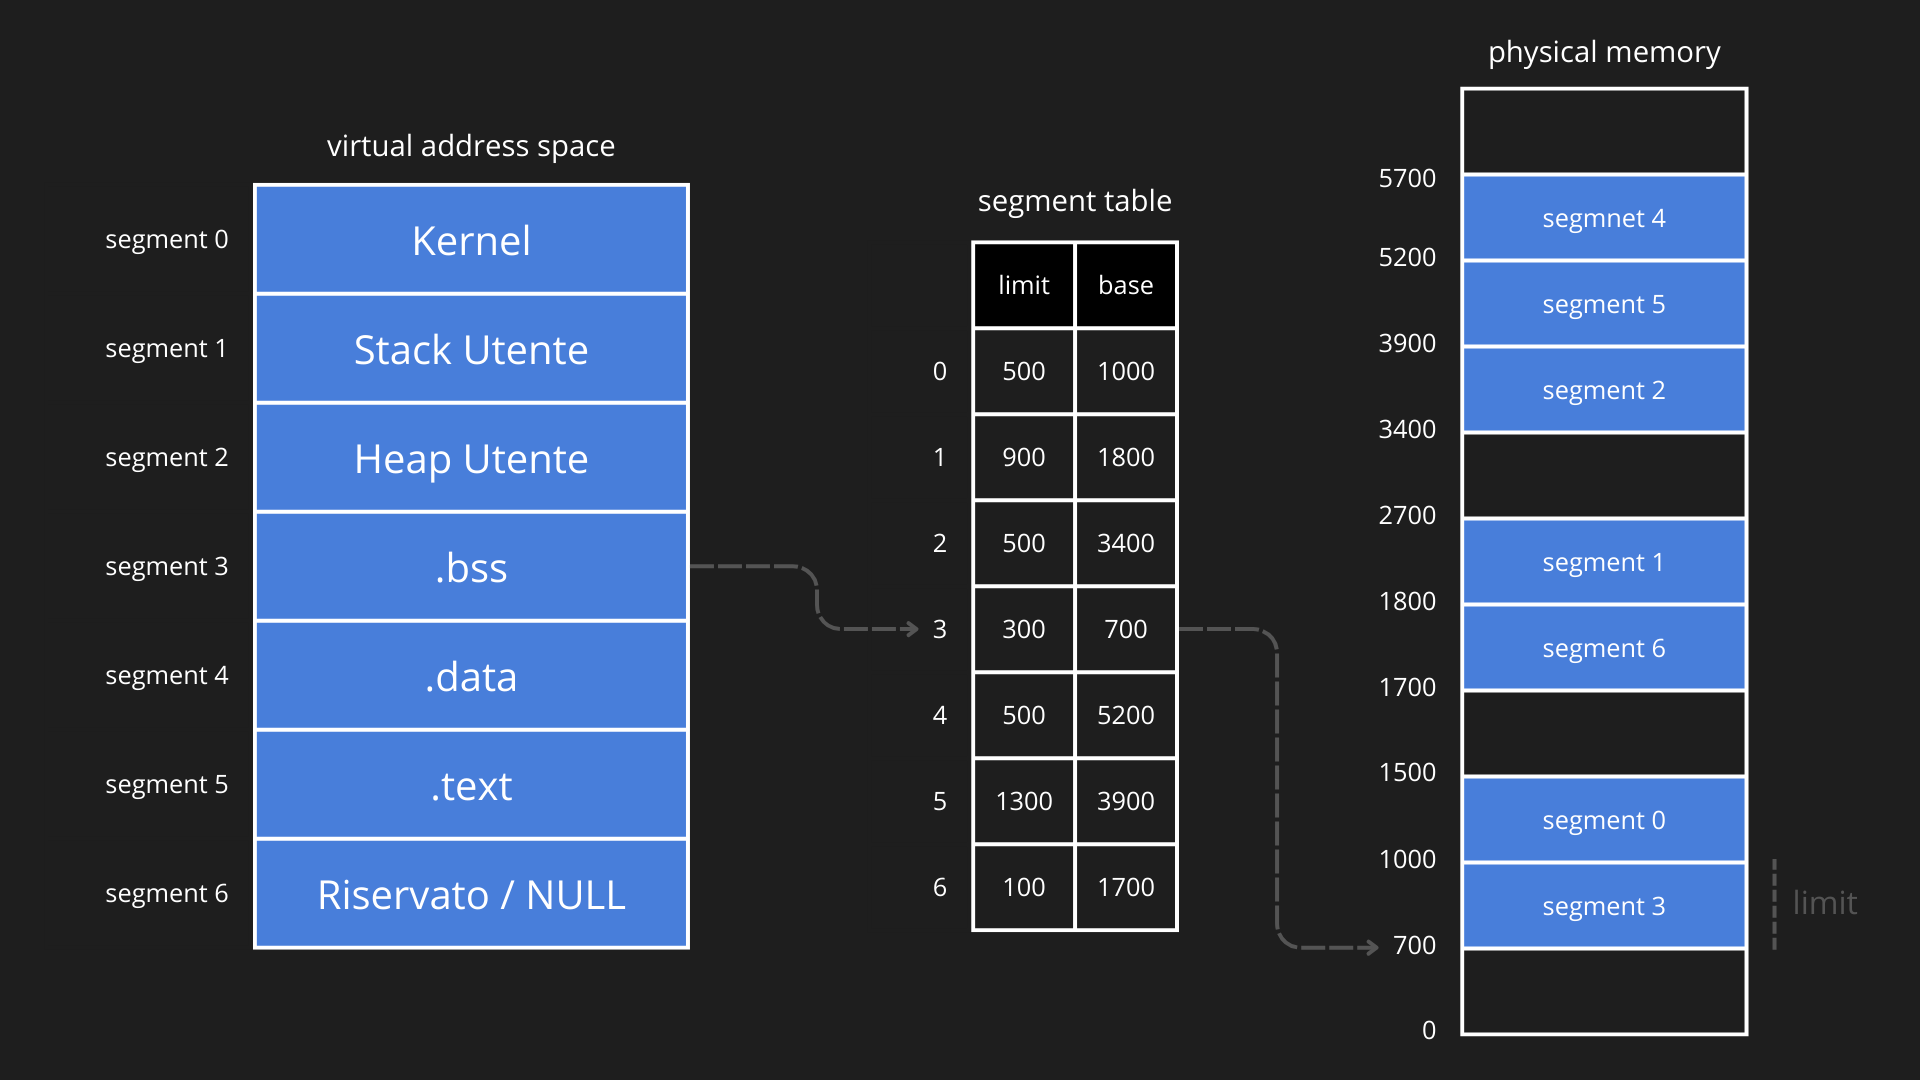Viewport: 1920px width, 1080px height.
Task: Click the Heap Utente block
Action: pos(471,458)
